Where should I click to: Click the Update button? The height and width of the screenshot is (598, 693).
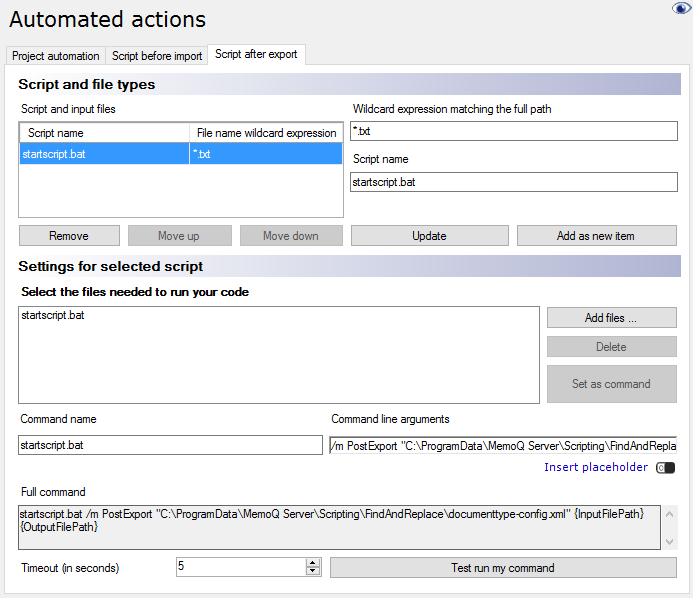pos(429,236)
